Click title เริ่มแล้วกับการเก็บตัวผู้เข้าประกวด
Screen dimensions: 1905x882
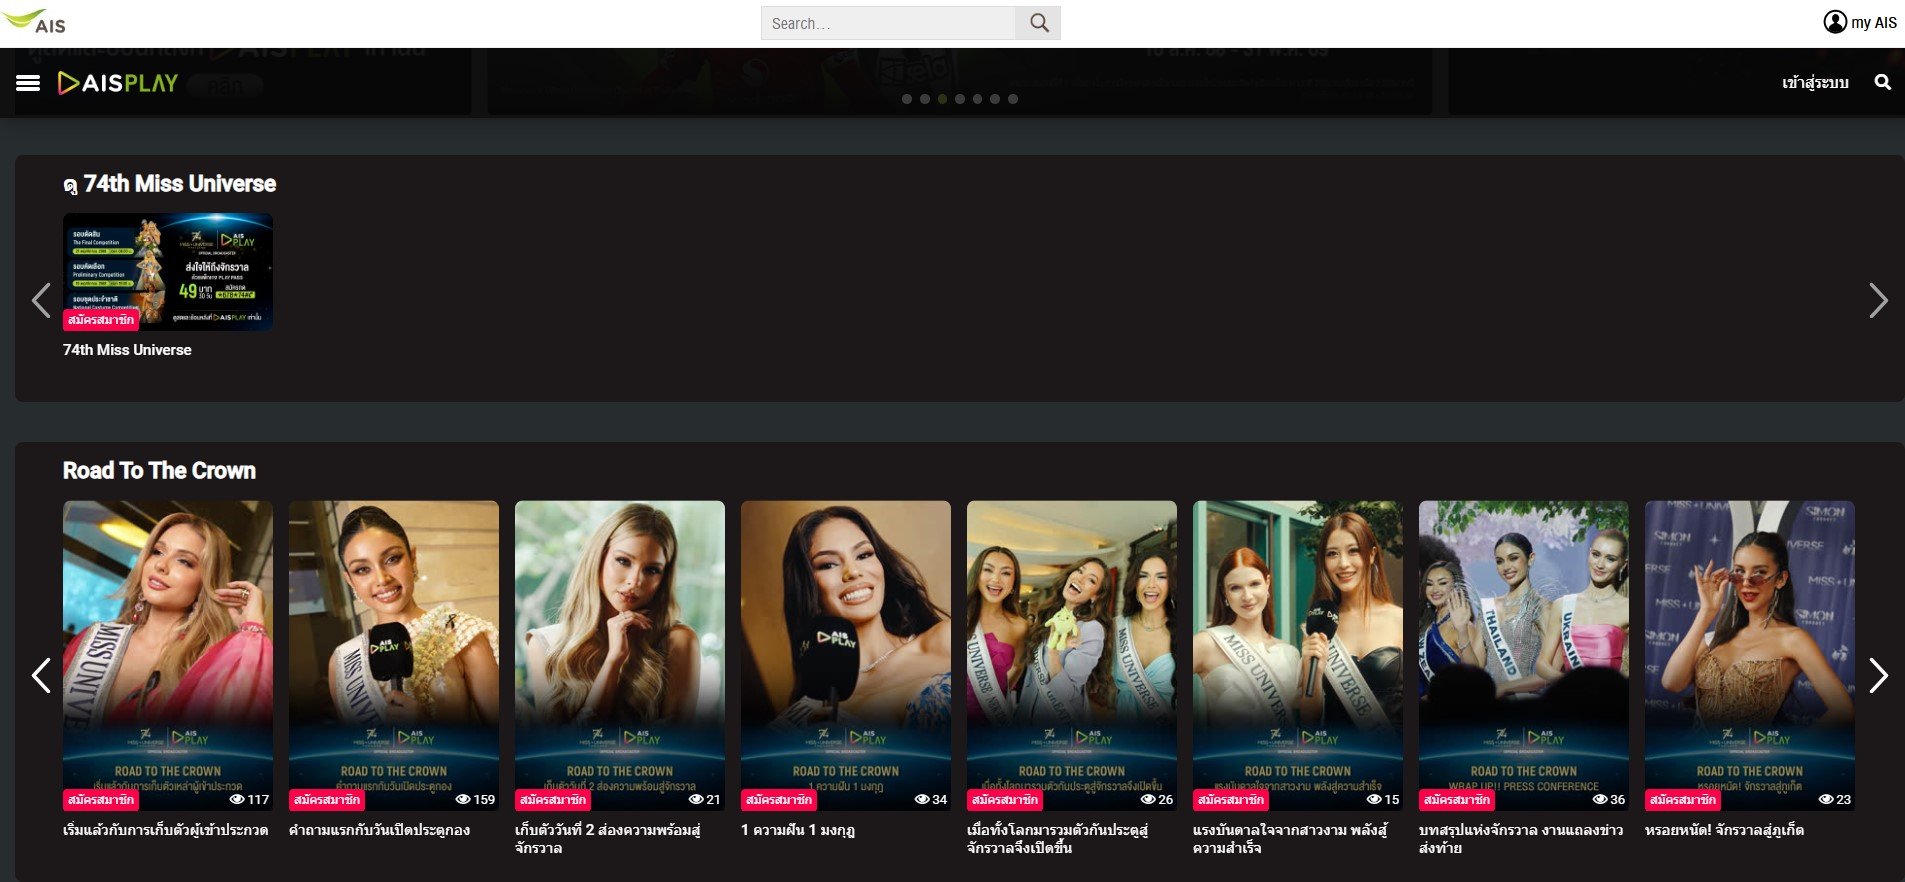(x=165, y=830)
